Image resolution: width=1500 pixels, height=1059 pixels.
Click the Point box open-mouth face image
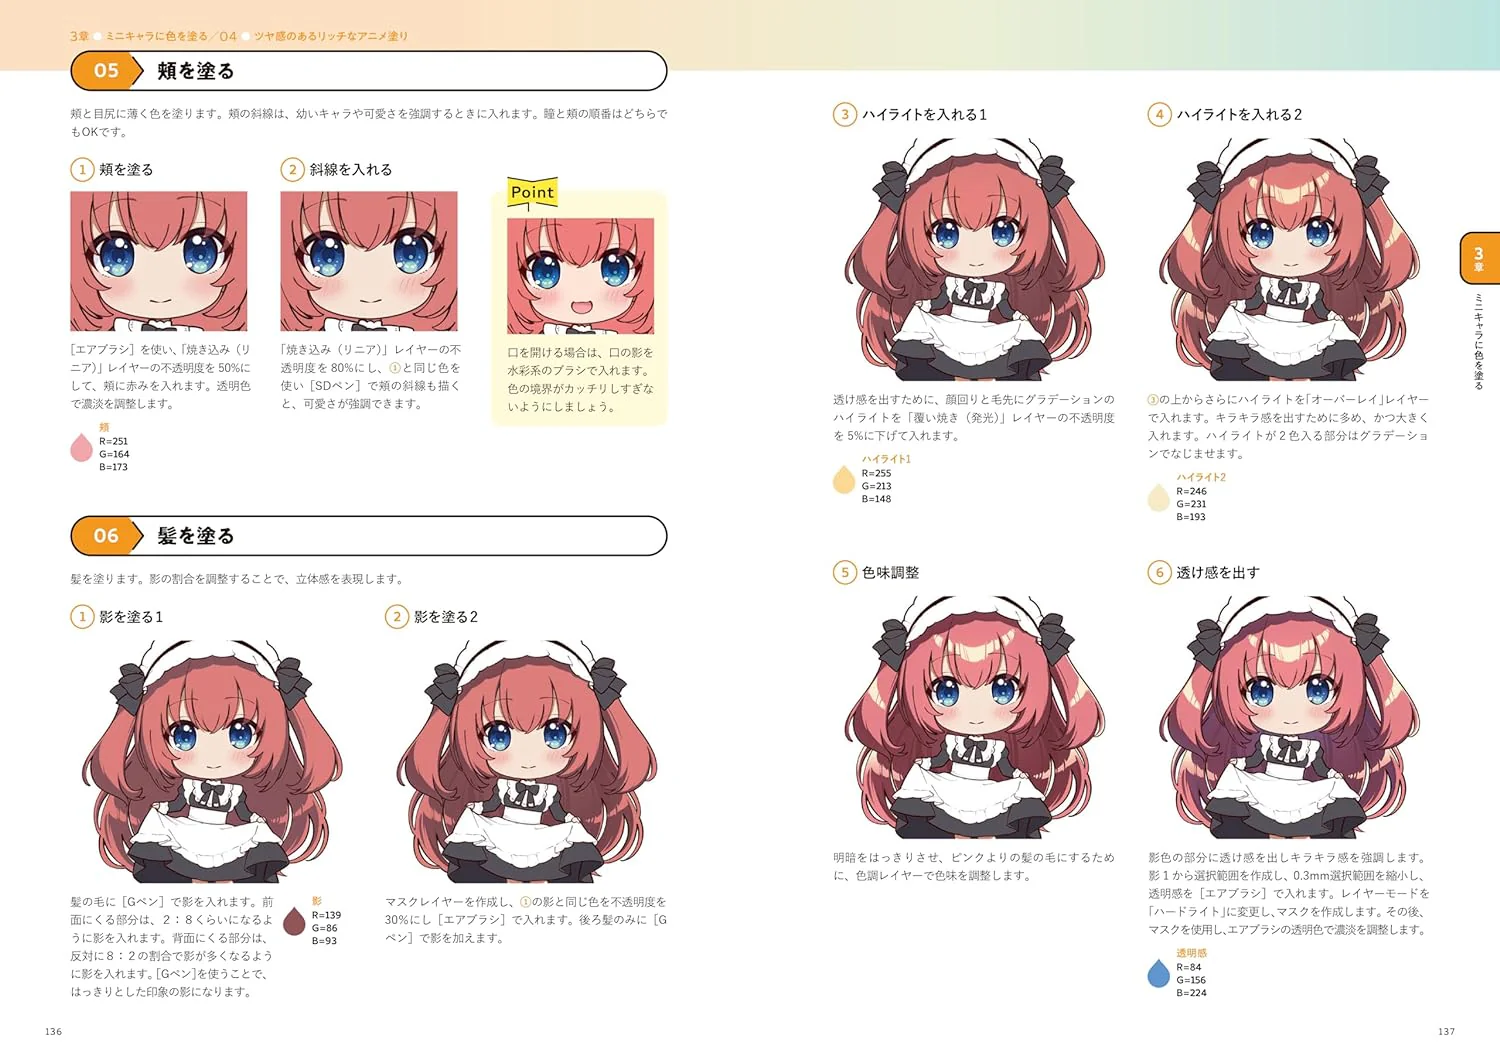580,276
